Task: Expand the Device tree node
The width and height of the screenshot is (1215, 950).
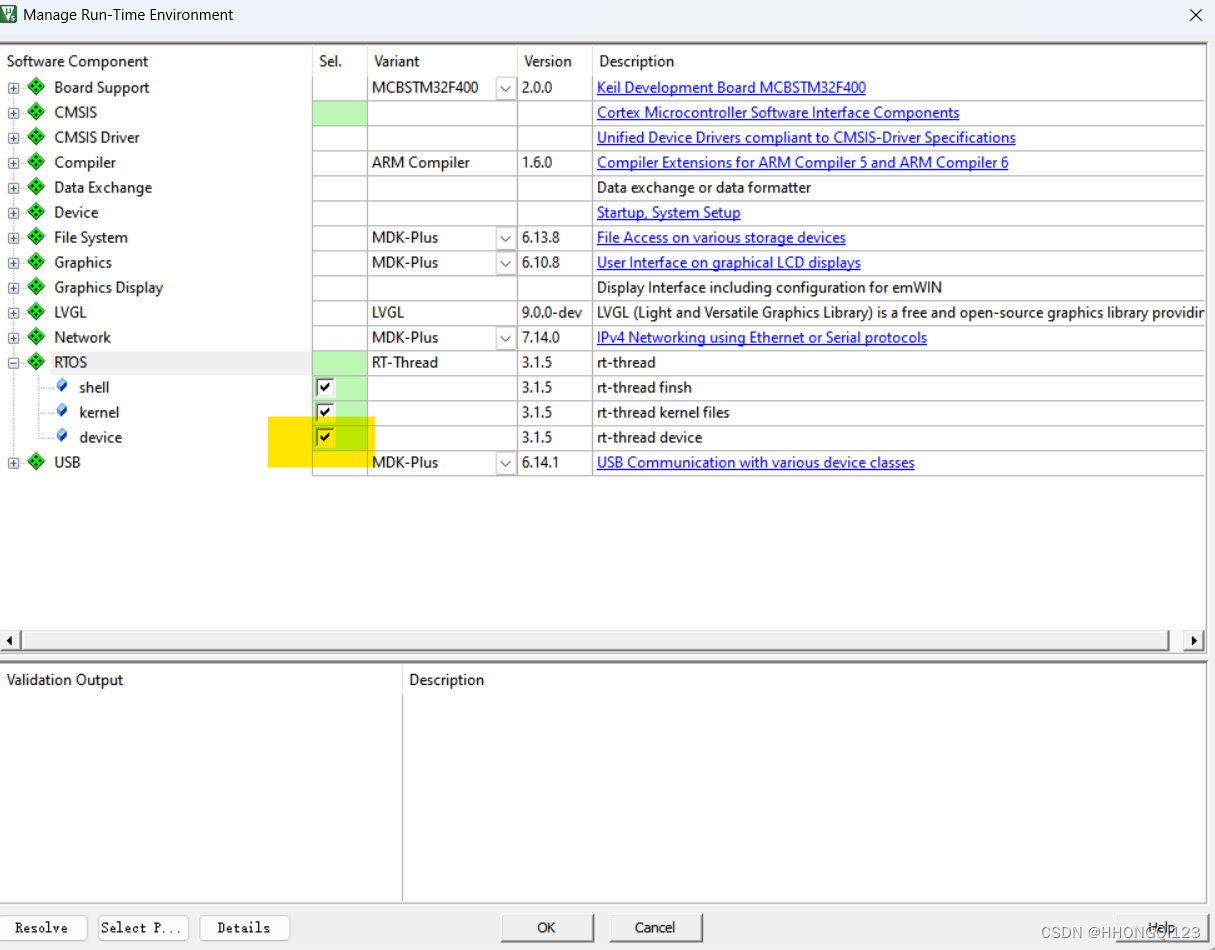Action: [x=13, y=213]
